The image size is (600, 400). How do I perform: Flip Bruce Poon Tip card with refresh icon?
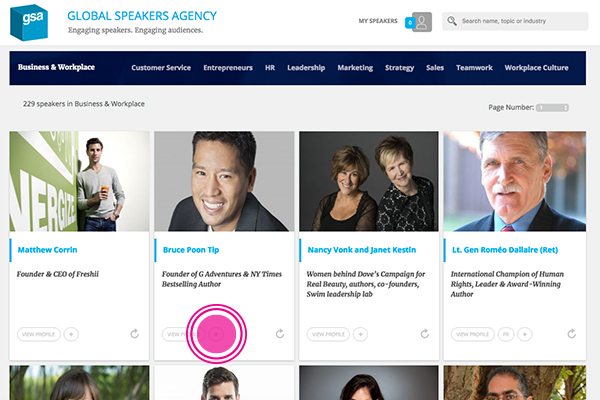click(280, 334)
